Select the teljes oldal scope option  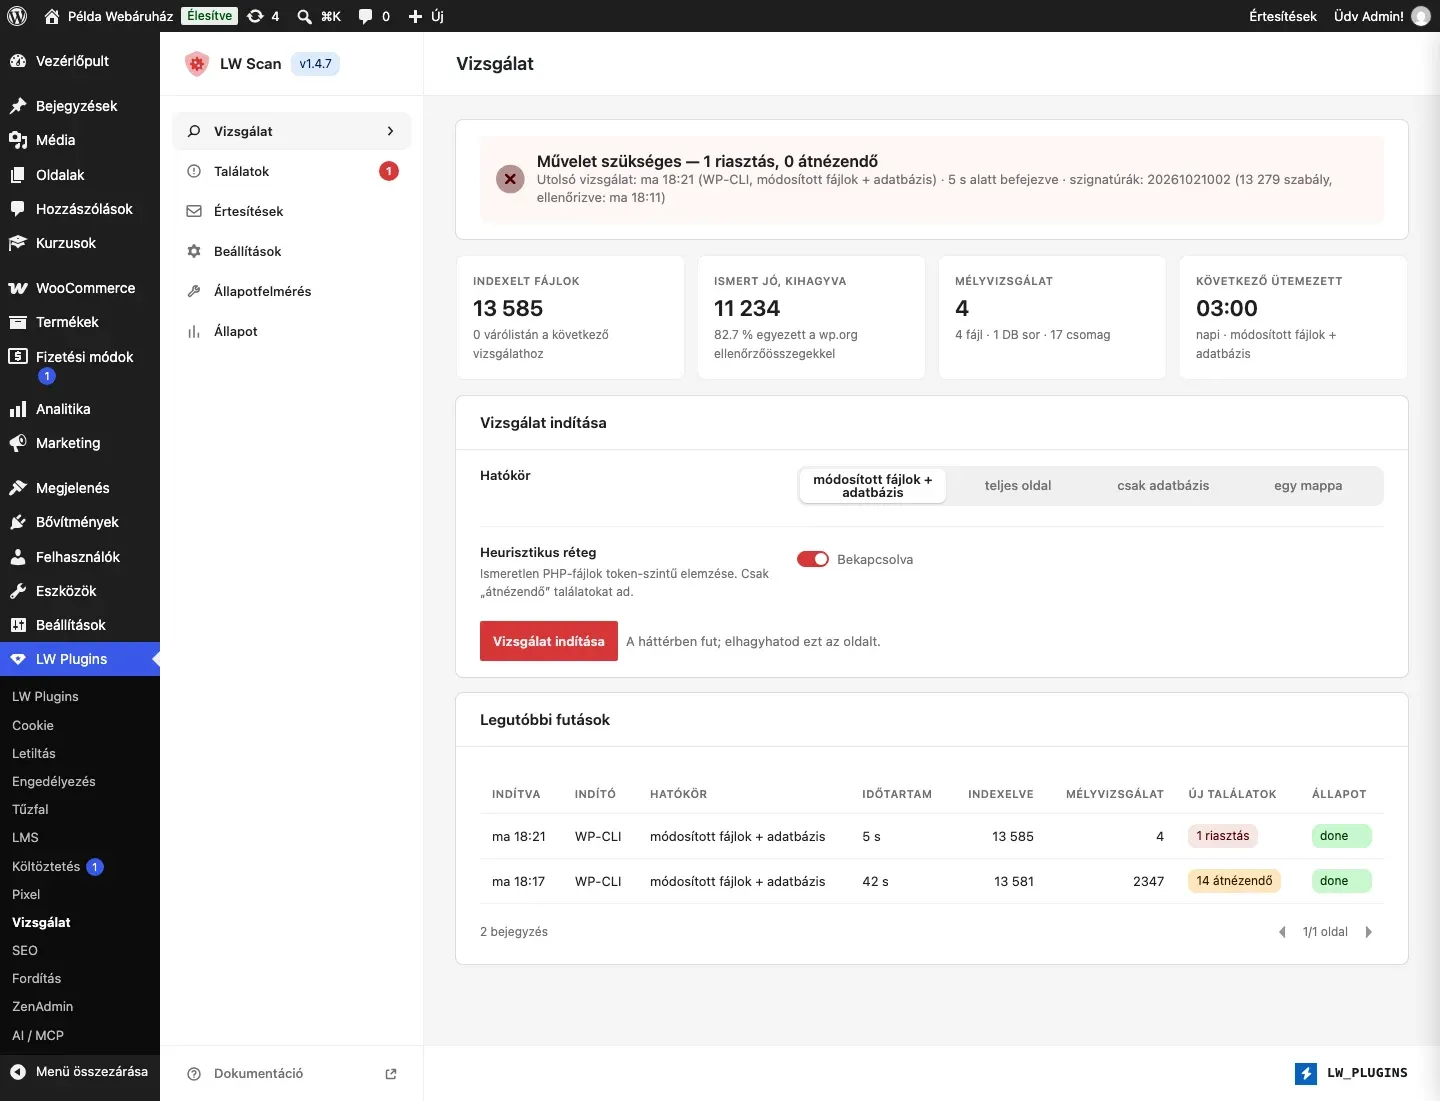coord(1018,486)
